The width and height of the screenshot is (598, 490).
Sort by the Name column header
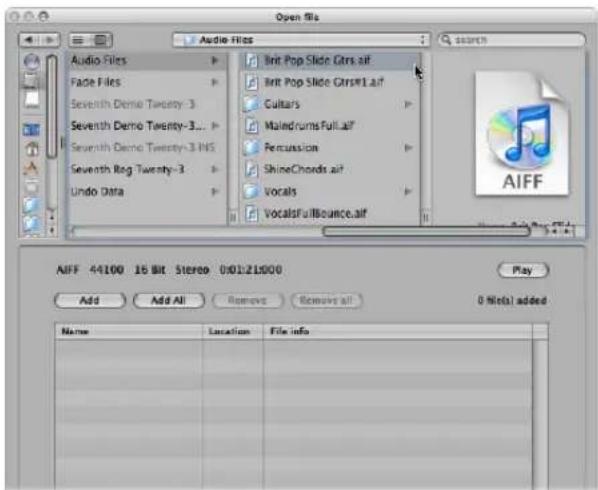coord(129,331)
